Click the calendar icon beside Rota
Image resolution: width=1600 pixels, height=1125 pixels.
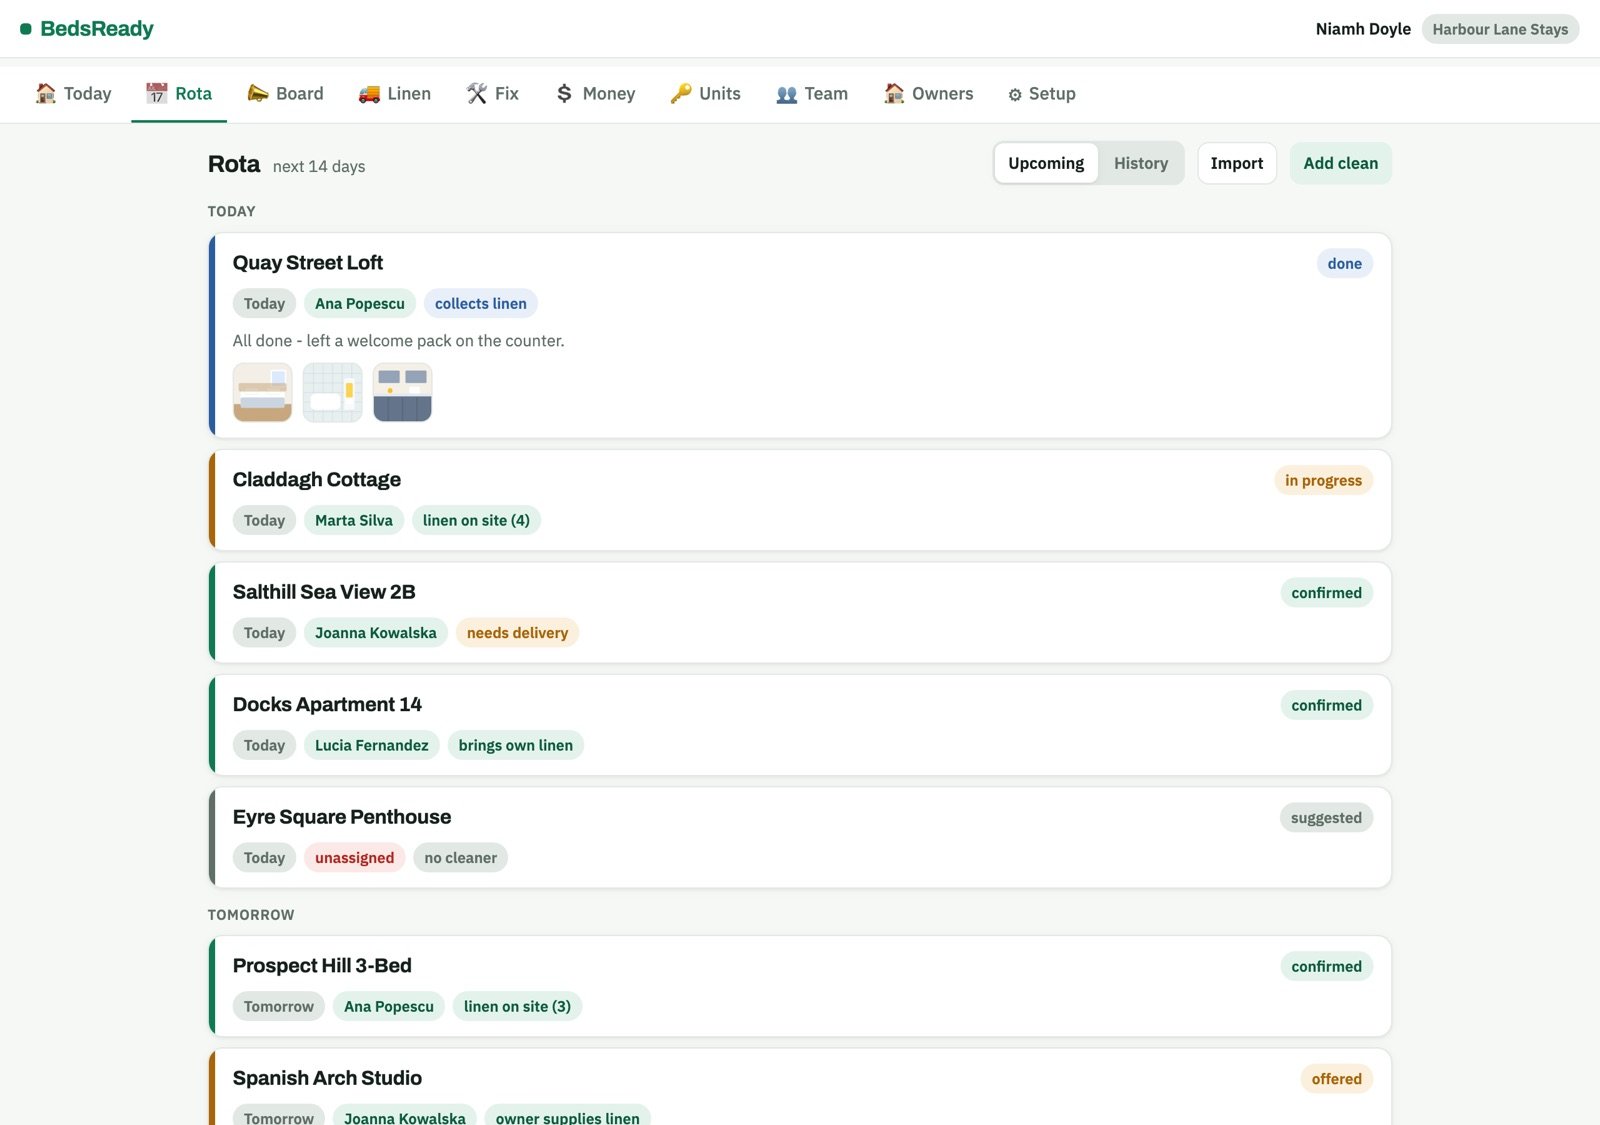[x=157, y=93]
